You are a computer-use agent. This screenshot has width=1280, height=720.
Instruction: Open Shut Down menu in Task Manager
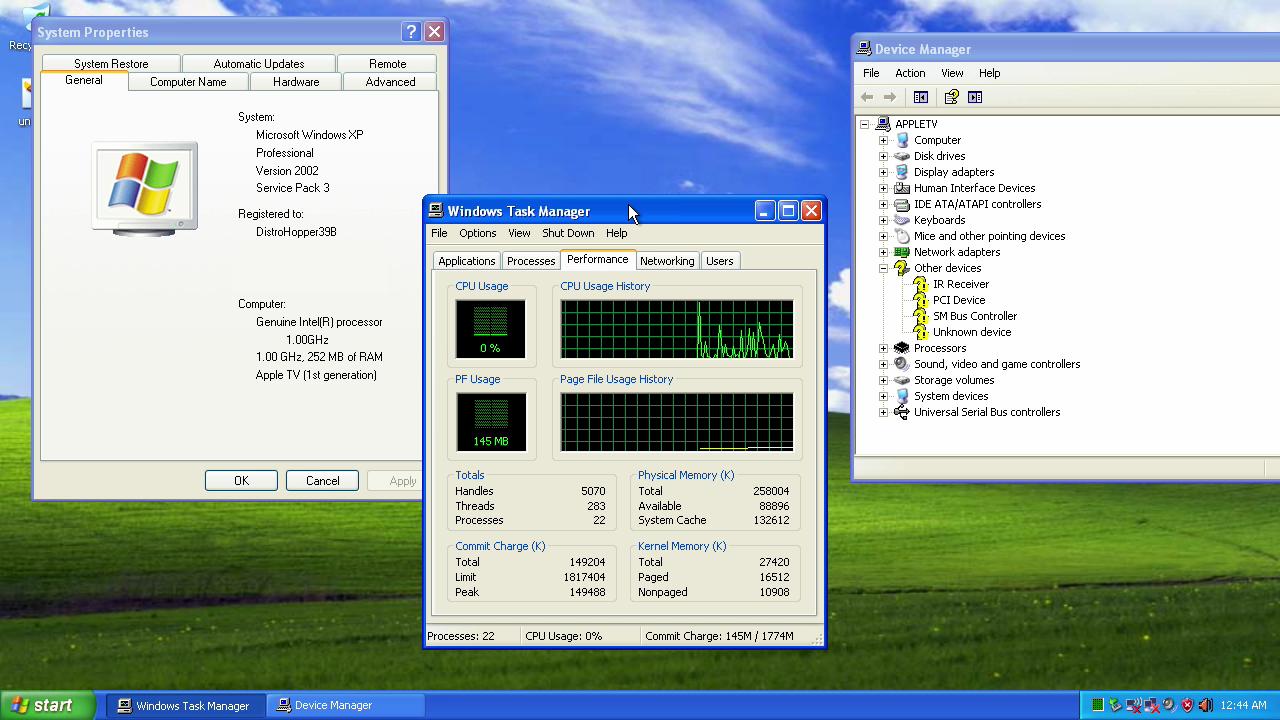pos(568,233)
